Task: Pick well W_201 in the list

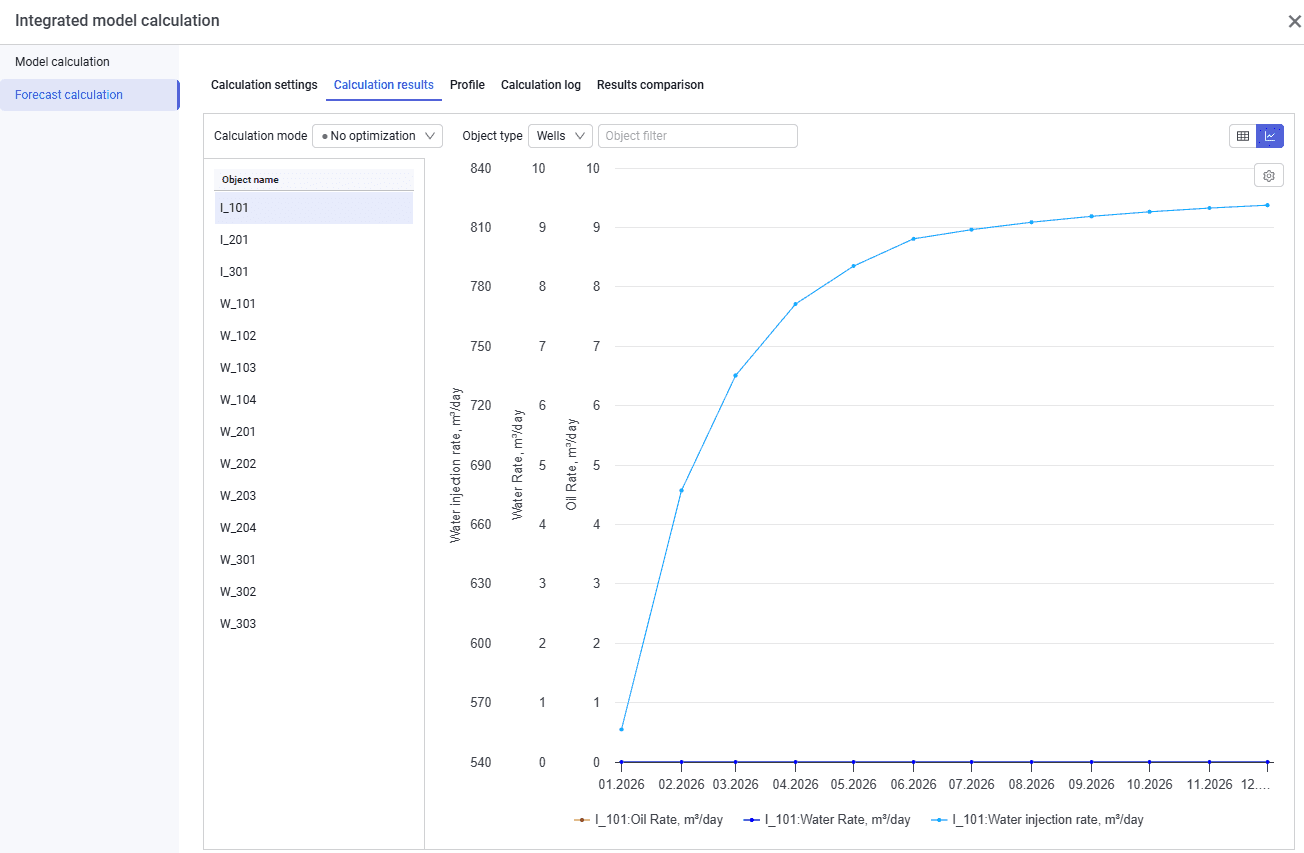Action: [x=313, y=432]
